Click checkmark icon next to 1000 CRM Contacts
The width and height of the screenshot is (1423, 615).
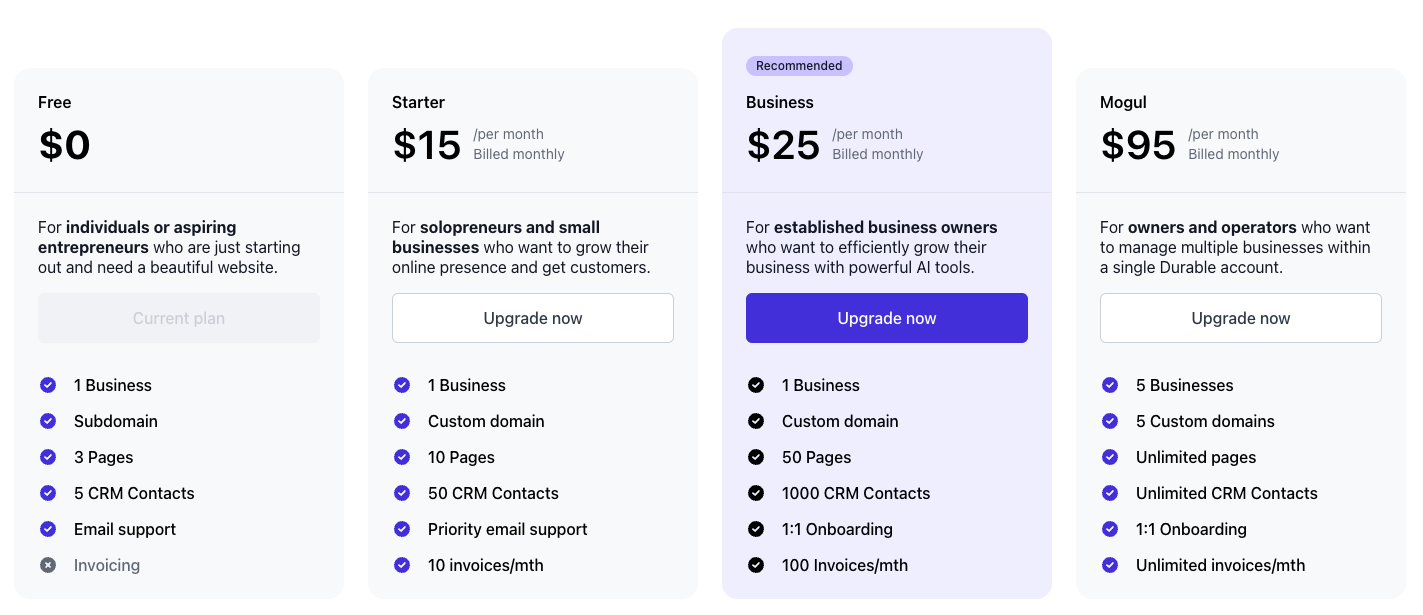tap(756, 493)
